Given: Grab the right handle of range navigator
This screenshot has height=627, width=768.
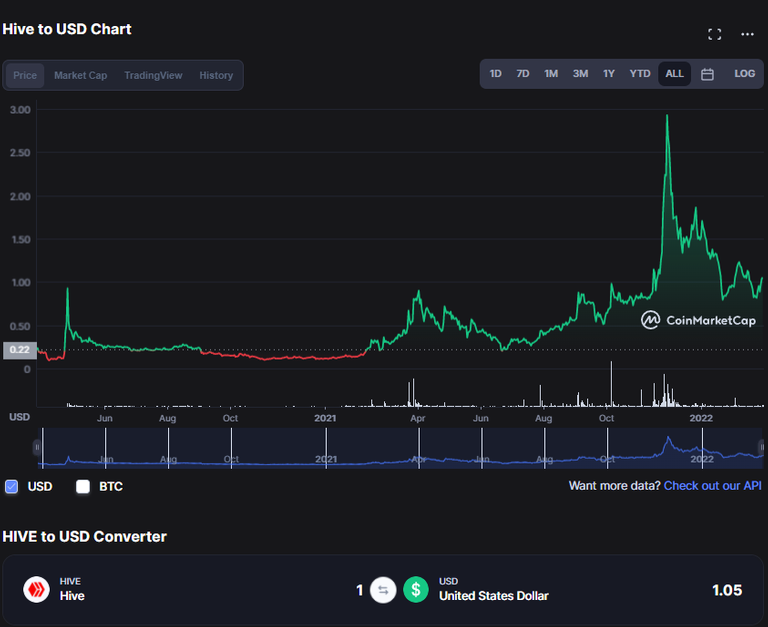Looking at the screenshot, I should [762, 447].
